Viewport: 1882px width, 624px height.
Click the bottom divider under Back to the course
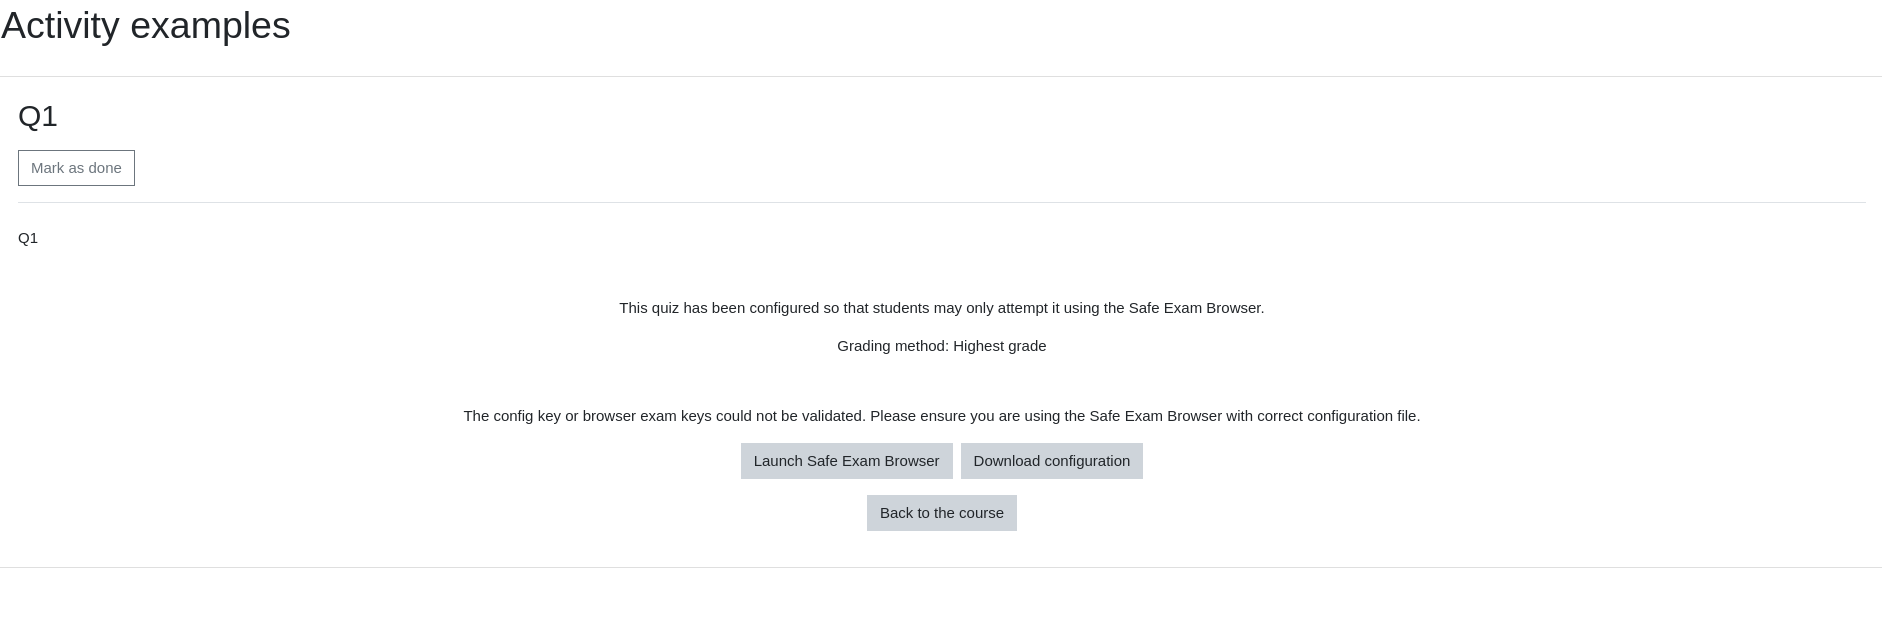941,567
